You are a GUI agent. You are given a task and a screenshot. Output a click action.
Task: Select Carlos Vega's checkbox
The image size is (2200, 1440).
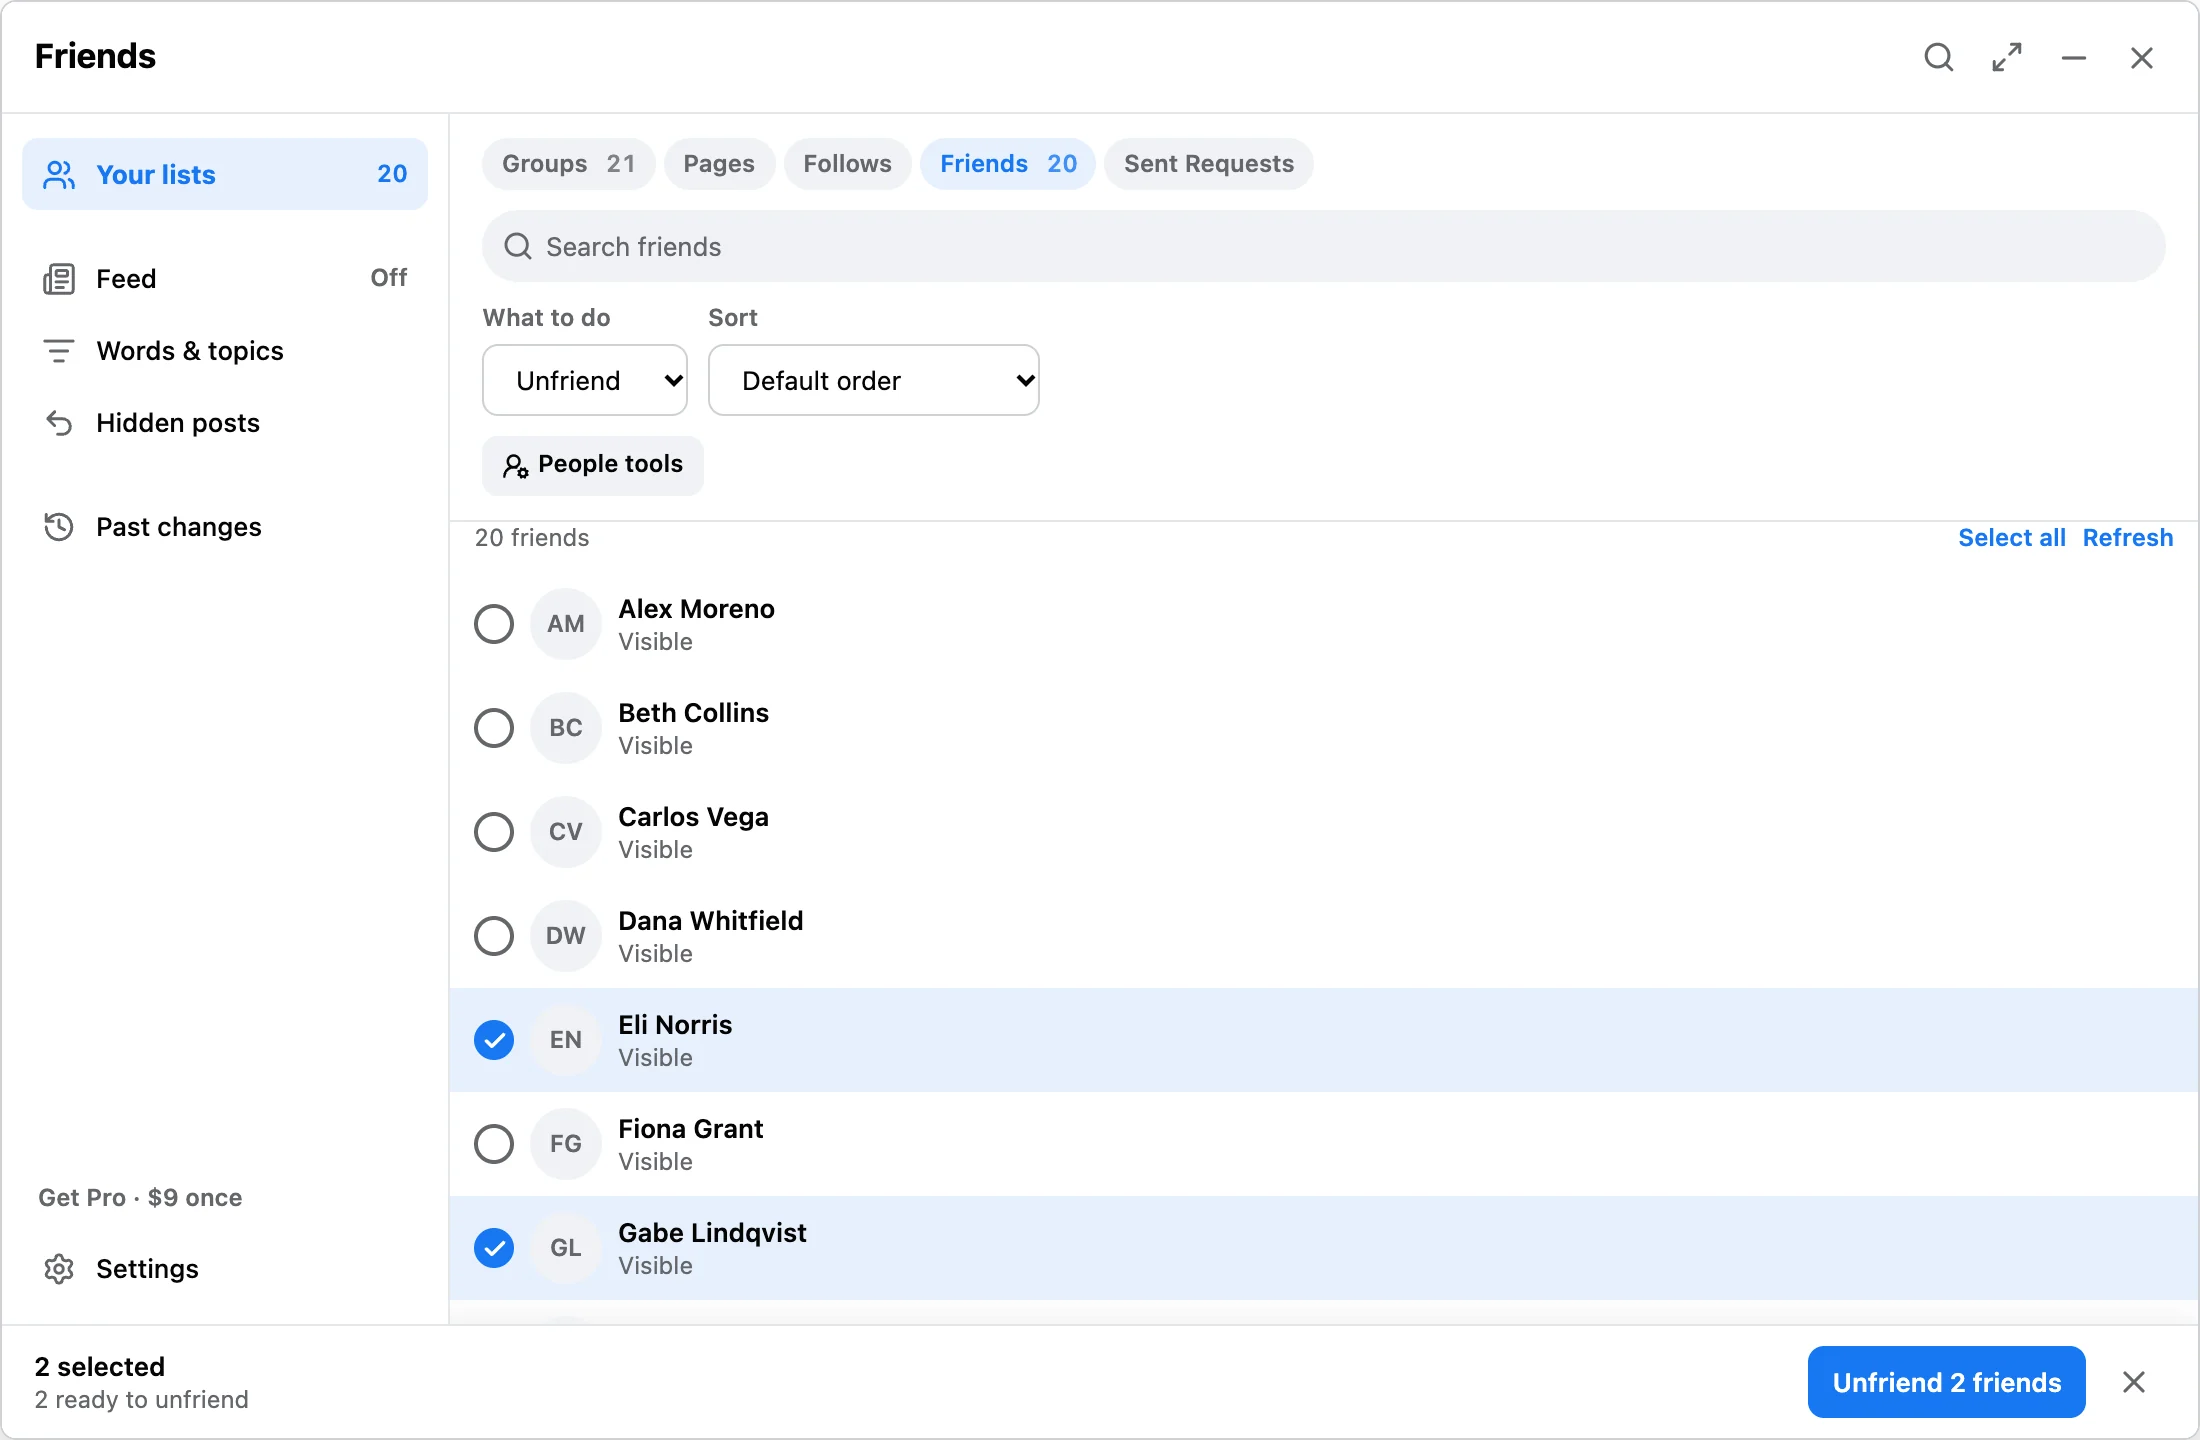[494, 832]
